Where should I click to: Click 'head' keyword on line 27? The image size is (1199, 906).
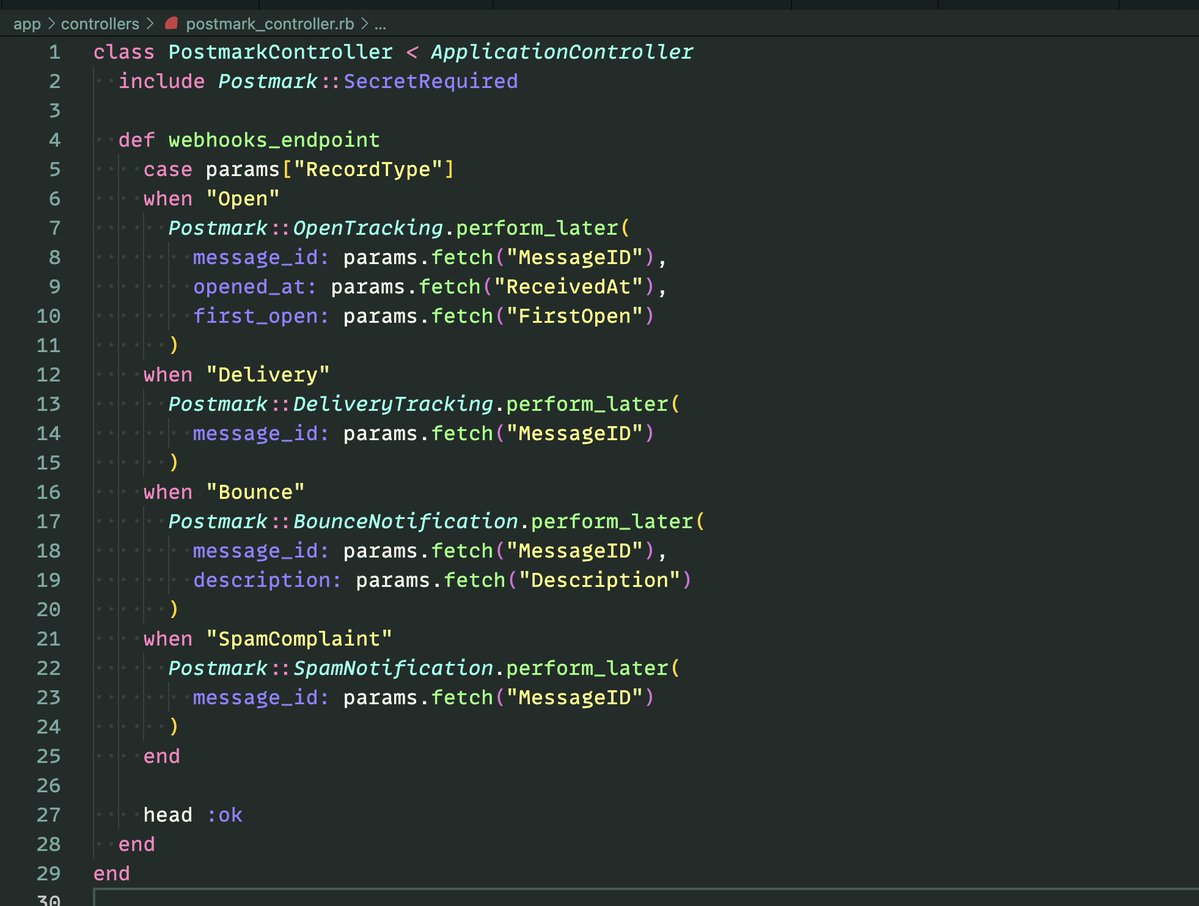[167, 814]
